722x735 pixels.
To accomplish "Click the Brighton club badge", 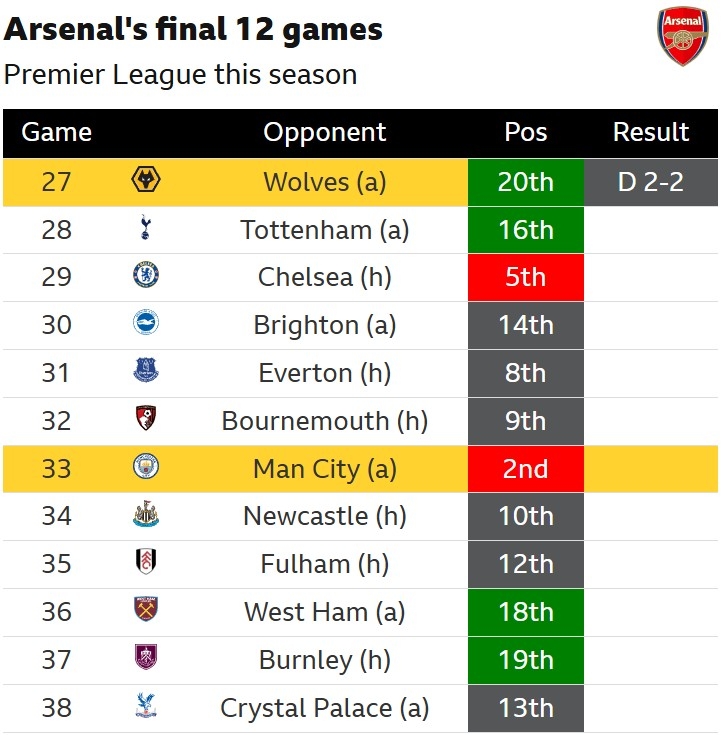I will pyautogui.click(x=146, y=324).
